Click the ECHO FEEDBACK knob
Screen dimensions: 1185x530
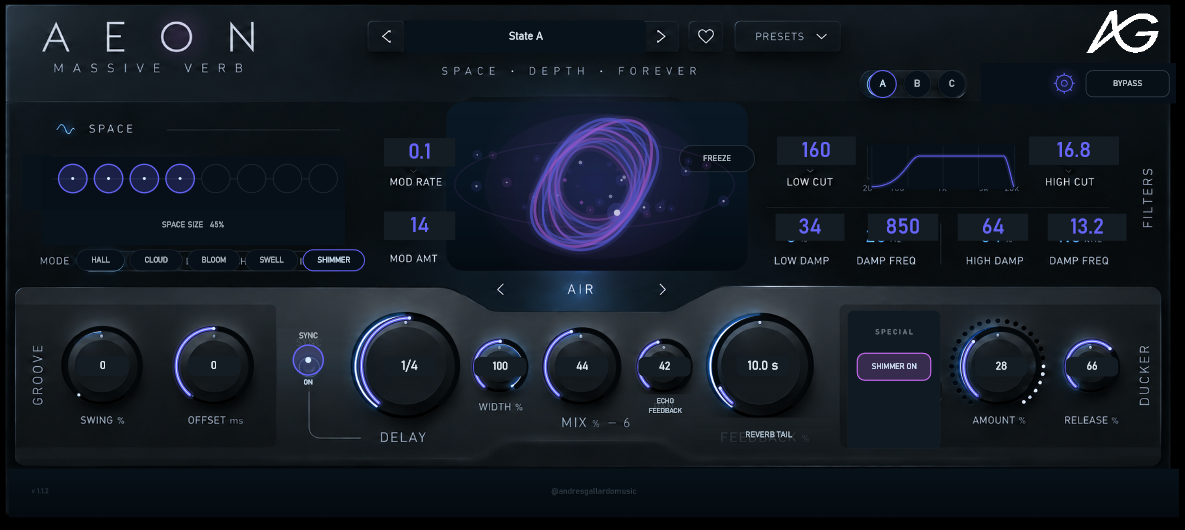[664, 366]
